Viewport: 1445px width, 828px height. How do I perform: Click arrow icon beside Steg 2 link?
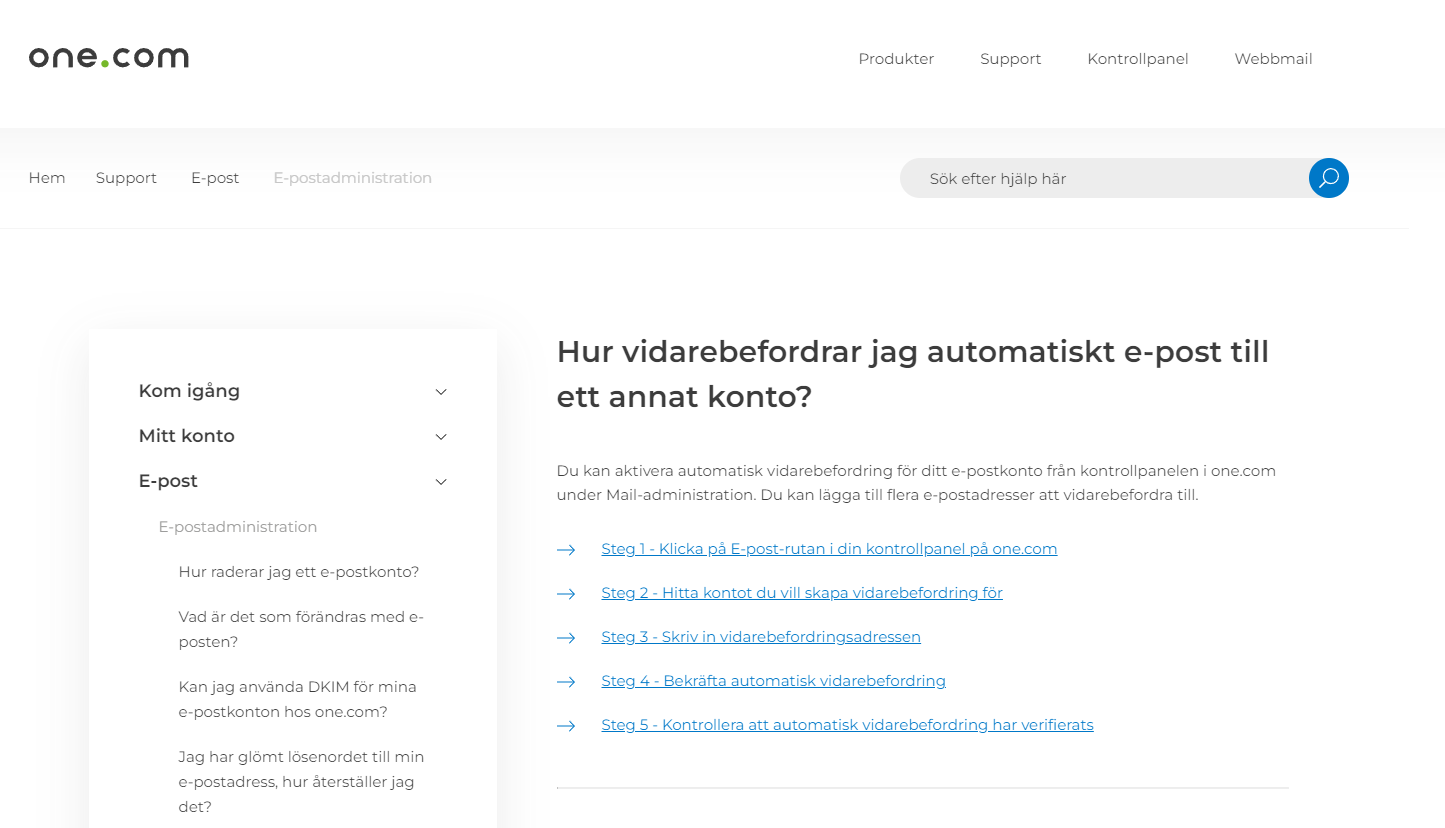[566, 594]
